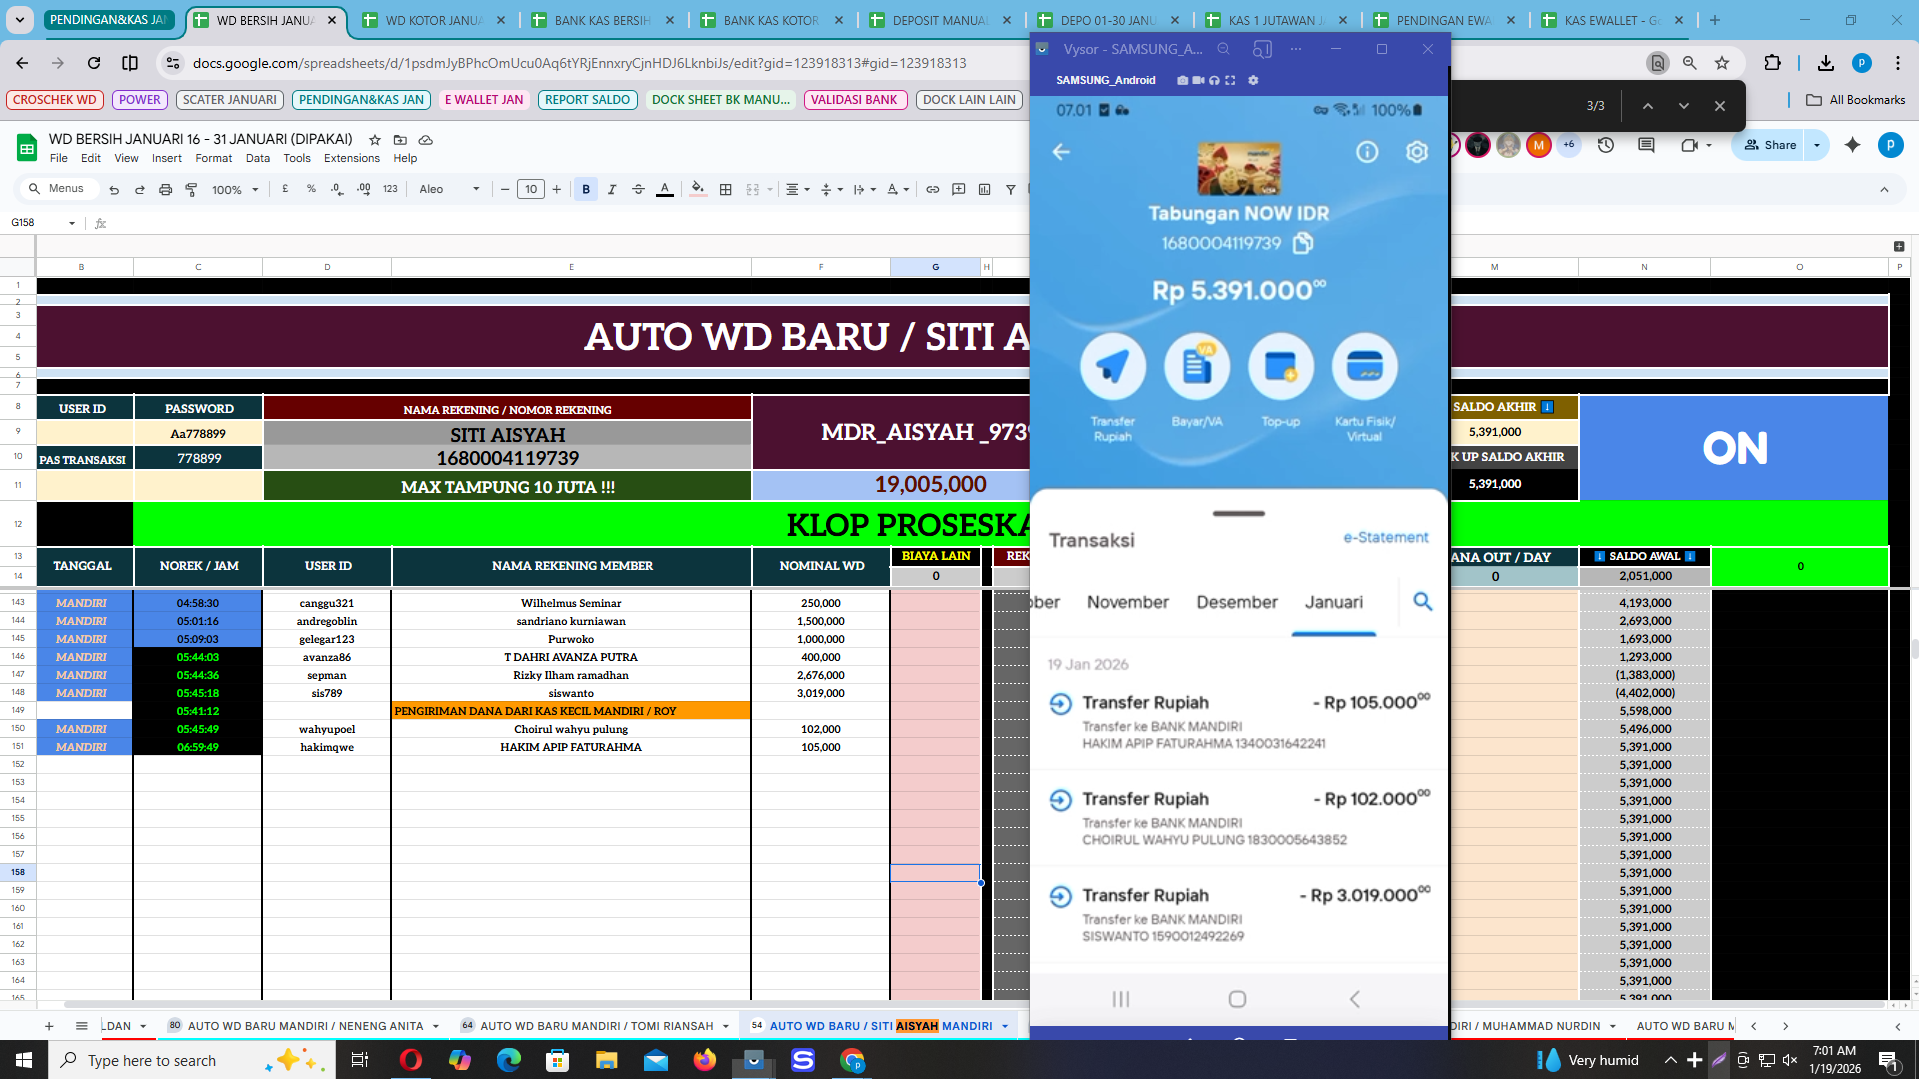Switch to DEPOSIT MANUAL browser tab
Screen dimensions: 1919x1079
coord(940,20)
